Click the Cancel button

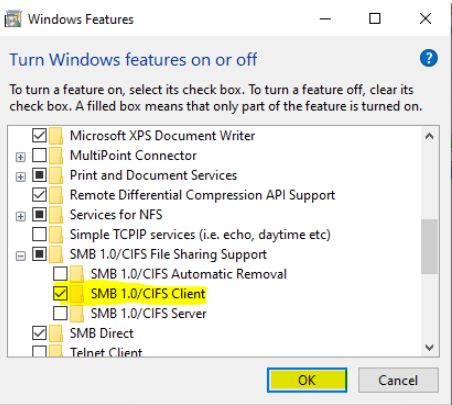[x=398, y=380]
